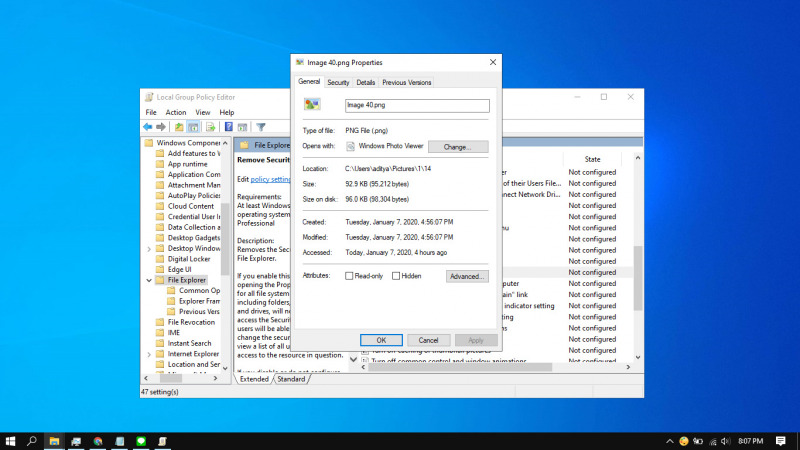Open taskbar search magnifier

tap(32, 441)
